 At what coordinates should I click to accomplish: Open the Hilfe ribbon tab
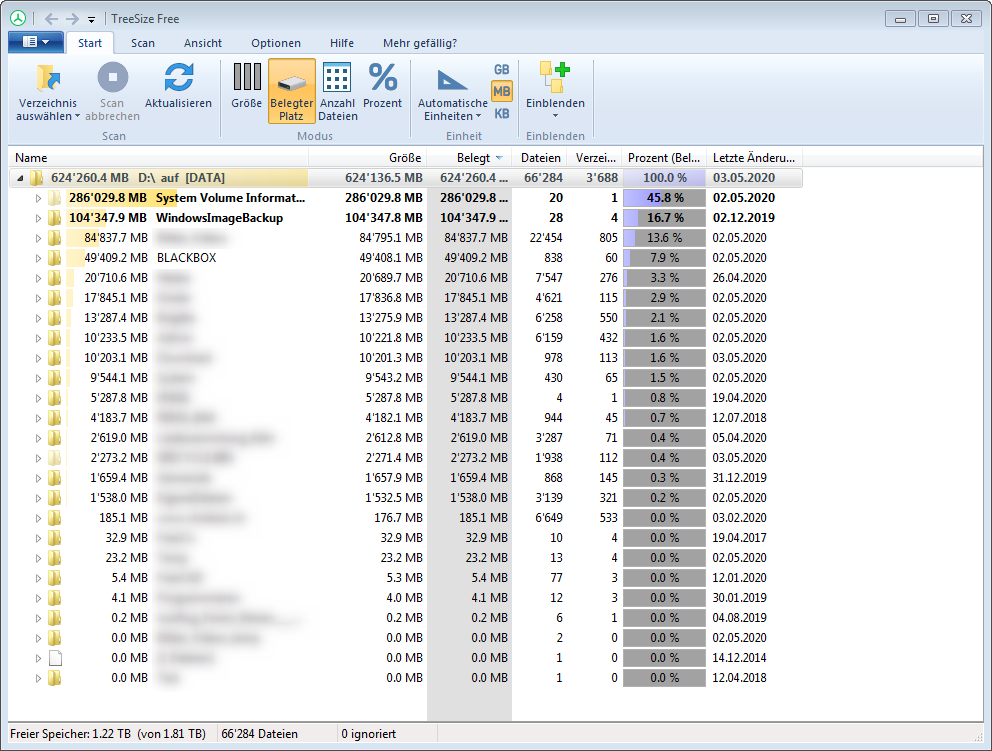[342, 43]
